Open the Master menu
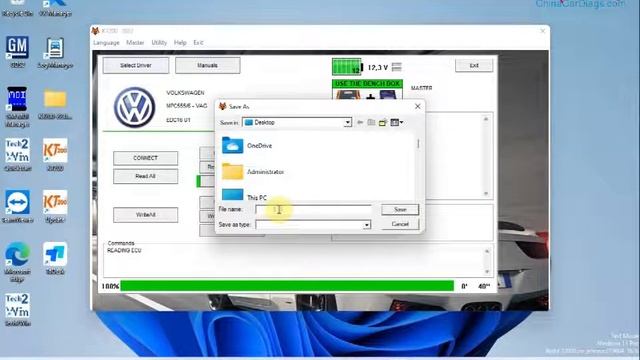The width and height of the screenshot is (640, 360). coord(135,42)
